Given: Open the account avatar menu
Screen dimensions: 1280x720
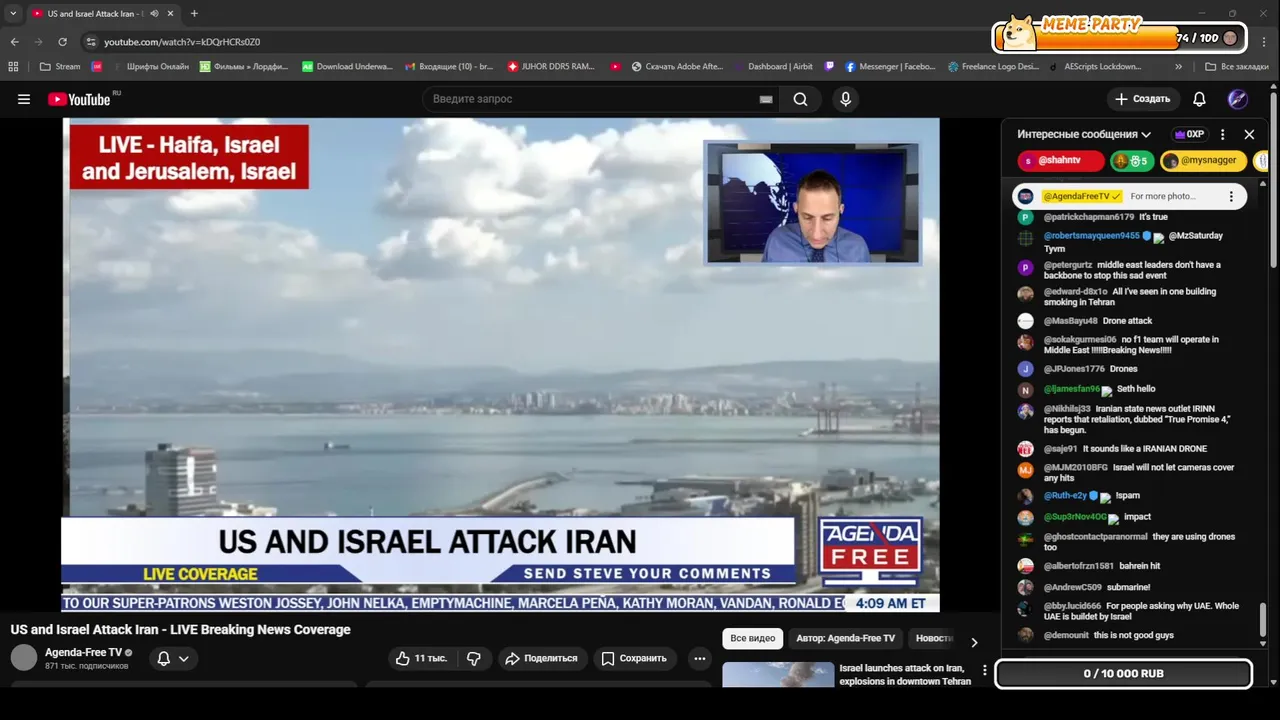Looking at the screenshot, I should pos(1237,99).
